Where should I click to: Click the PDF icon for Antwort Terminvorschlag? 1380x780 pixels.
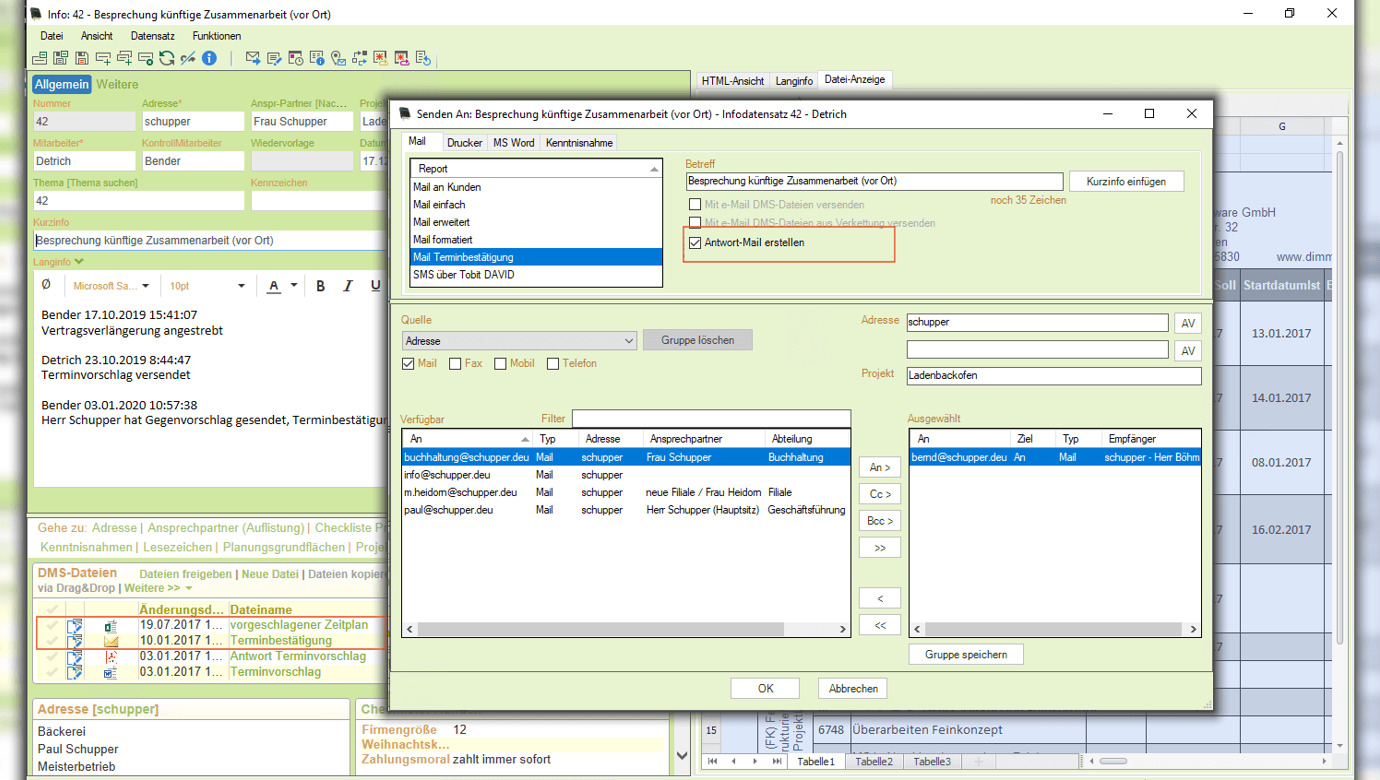point(111,657)
